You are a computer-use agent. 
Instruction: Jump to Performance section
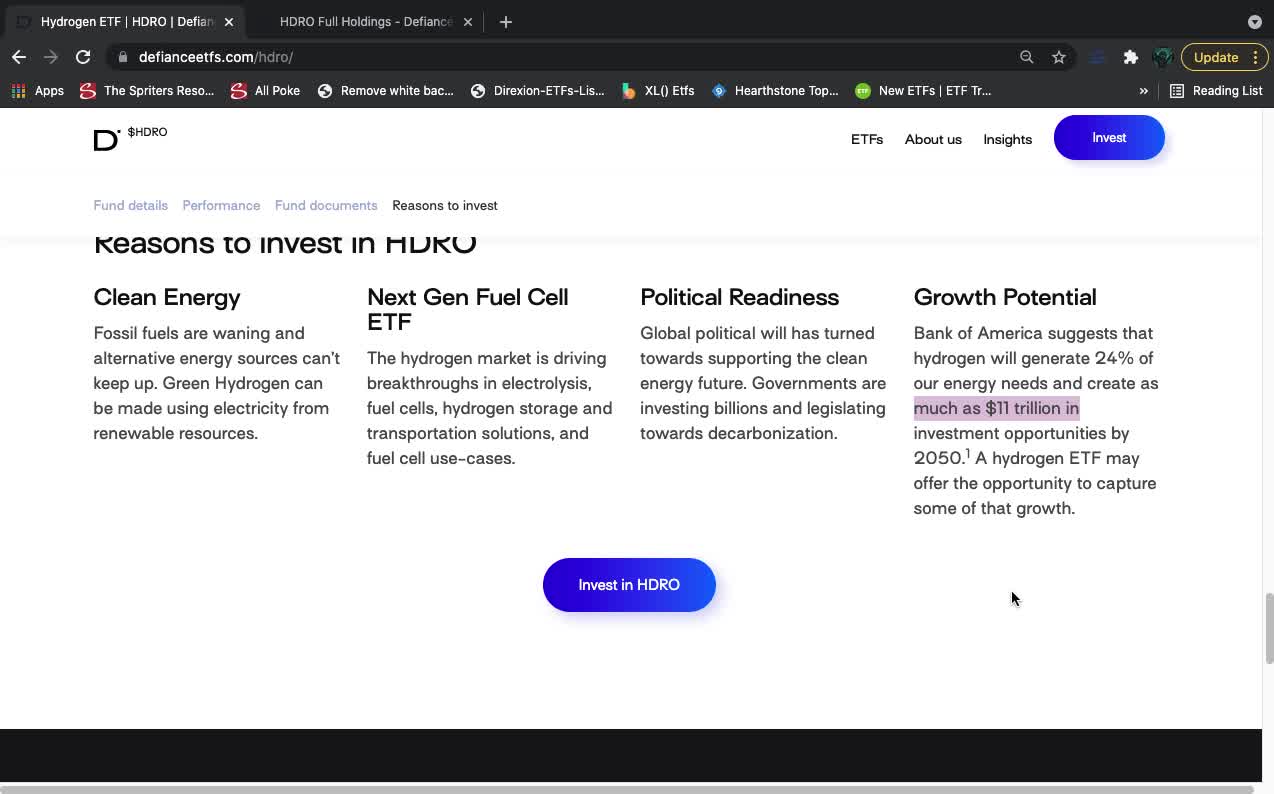221,205
